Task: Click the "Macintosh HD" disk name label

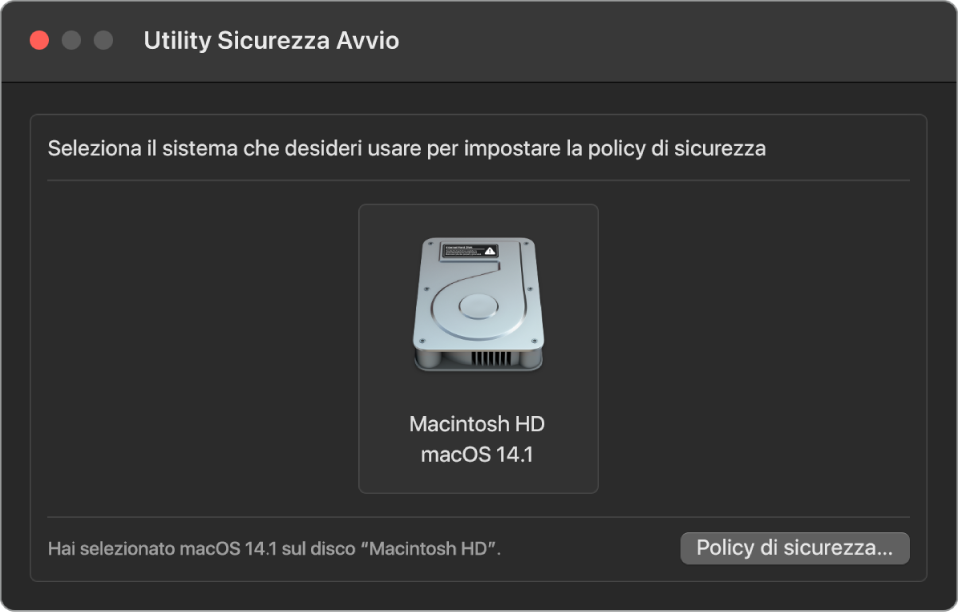Action: (x=477, y=424)
